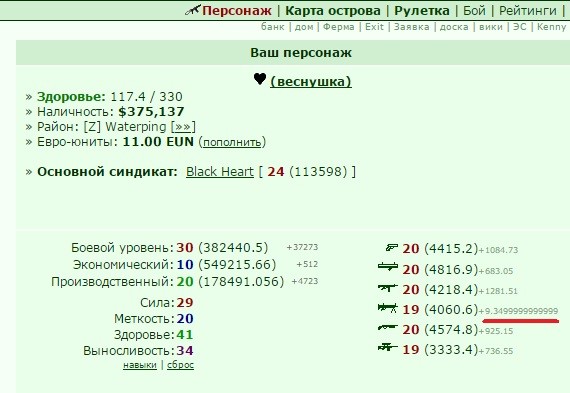The image size is (570, 393).
Task: Click the +1084.73 pistol remainder
Action: [498, 250]
